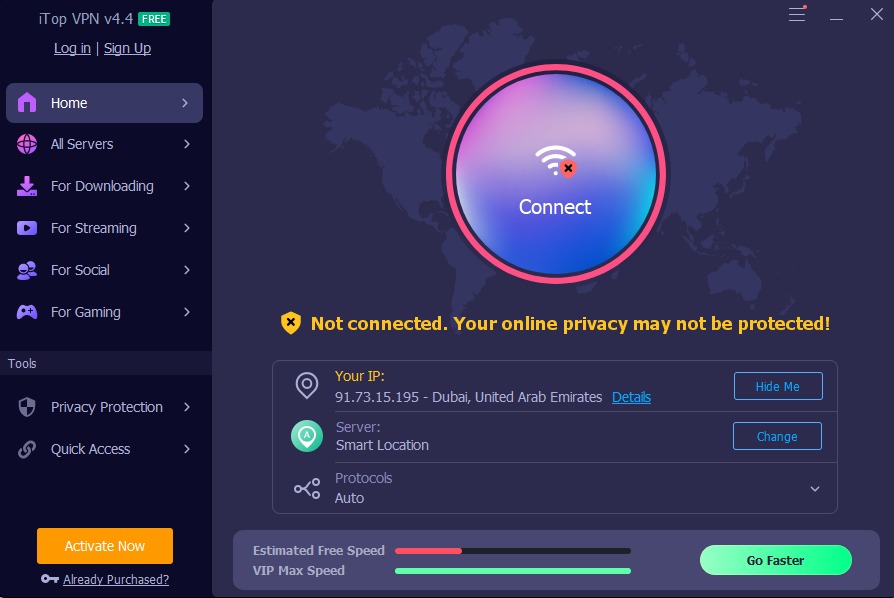Expand the Protocols dropdown chevron
894x598 pixels.
[815, 489]
